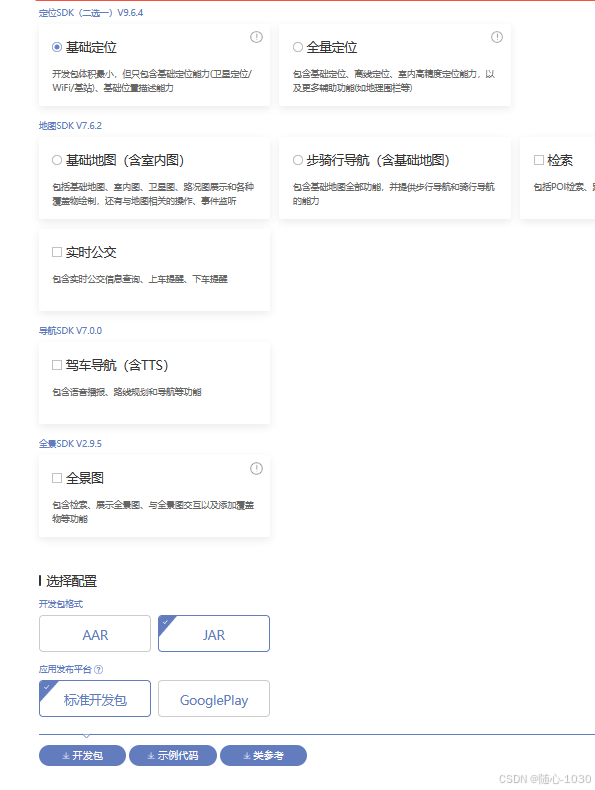Check the 全景图 checkbox
The image size is (595, 790).
click(x=57, y=478)
